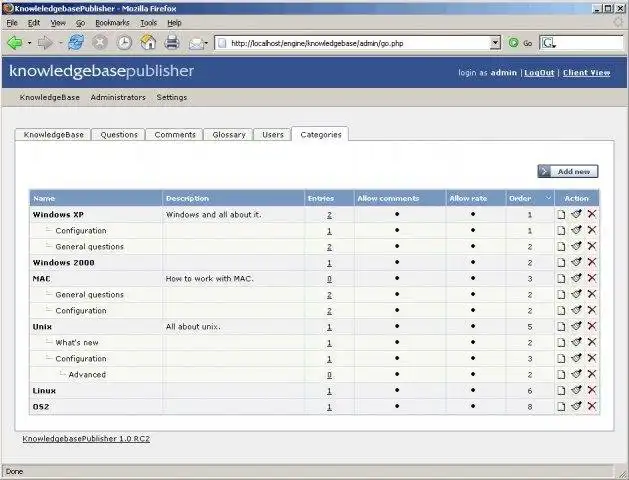Edit the OS2 category
This screenshot has height=480, width=629.
[576, 406]
